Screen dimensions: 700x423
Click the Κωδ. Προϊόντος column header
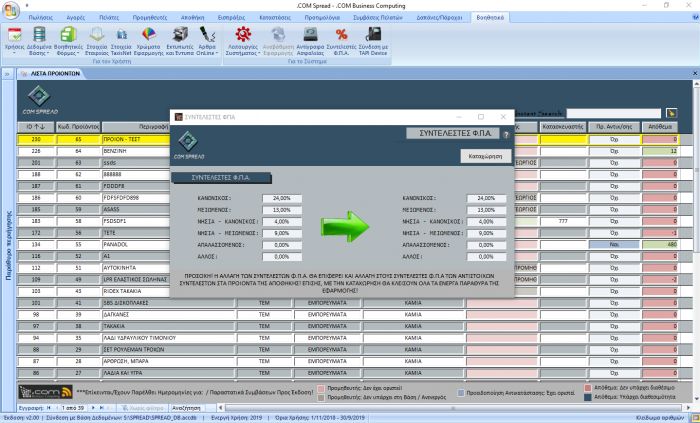coord(78,127)
